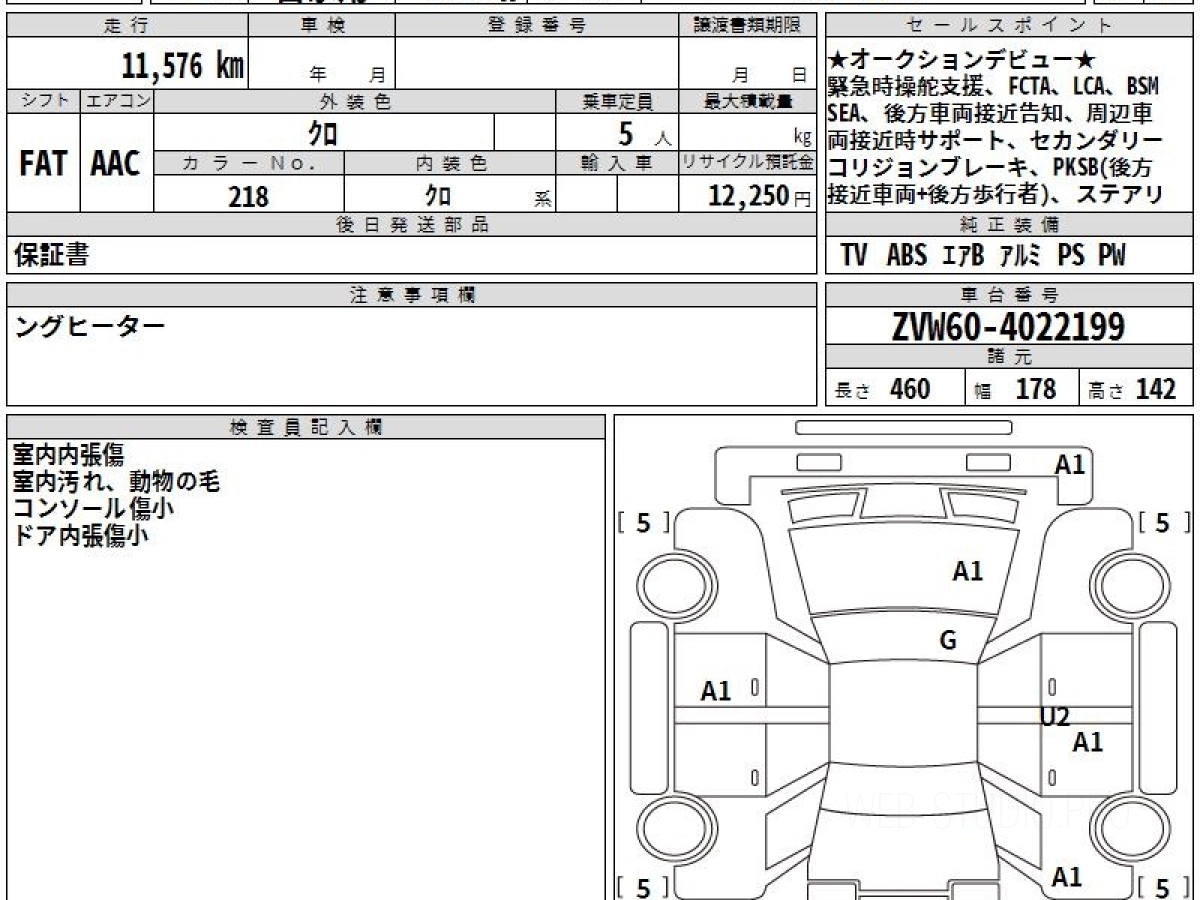Select inspector note コンソール傷小
This screenshot has width=1200, height=900.
click(93, 508)
